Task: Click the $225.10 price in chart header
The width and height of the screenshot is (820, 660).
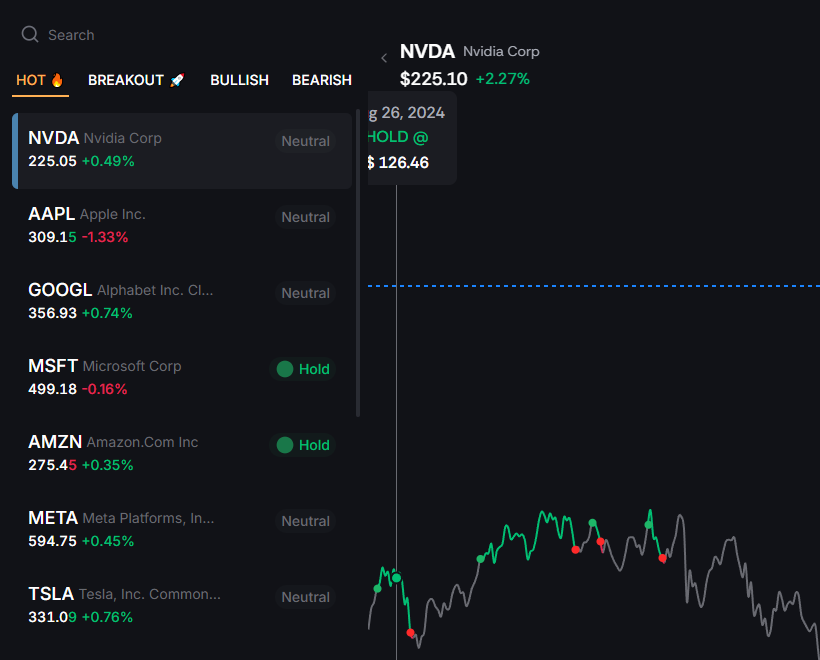Action: [x=434, y=79]
